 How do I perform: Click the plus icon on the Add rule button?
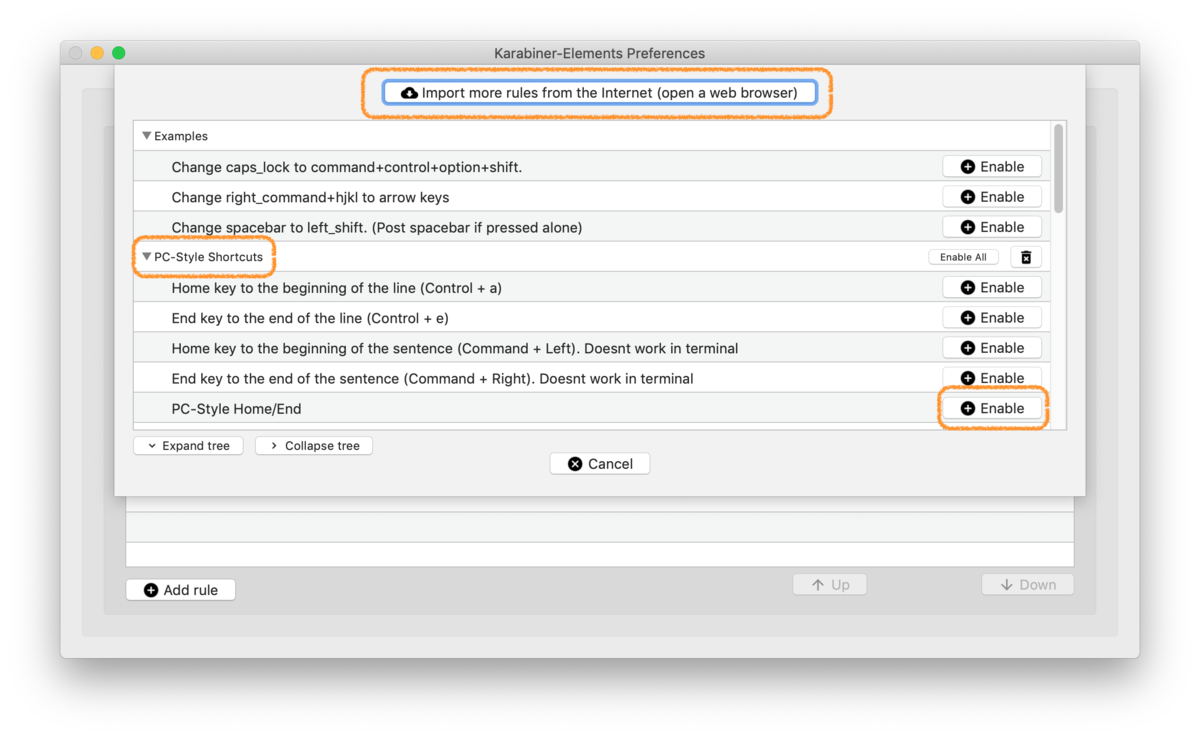click(151, 590)
